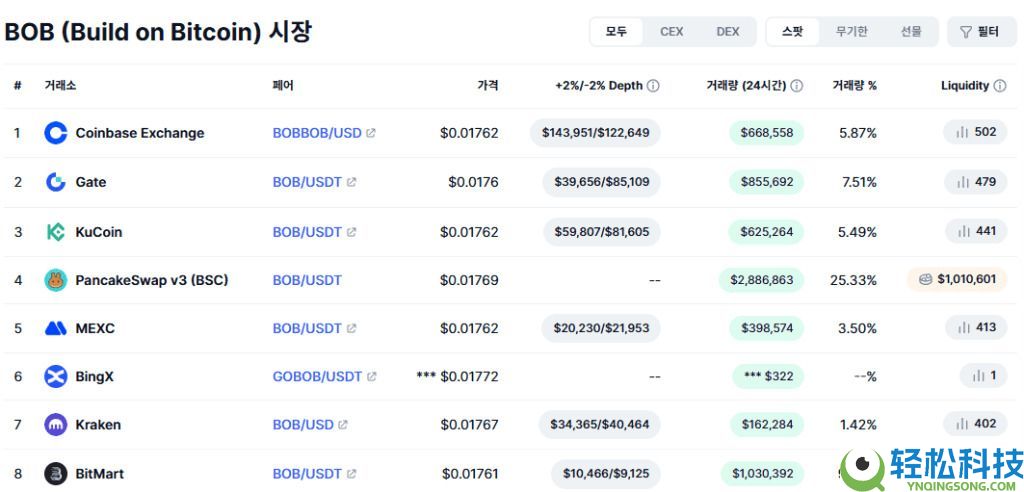Open the BOBBOB/USD pair link
1024x492 pixels.
point(317,133)
